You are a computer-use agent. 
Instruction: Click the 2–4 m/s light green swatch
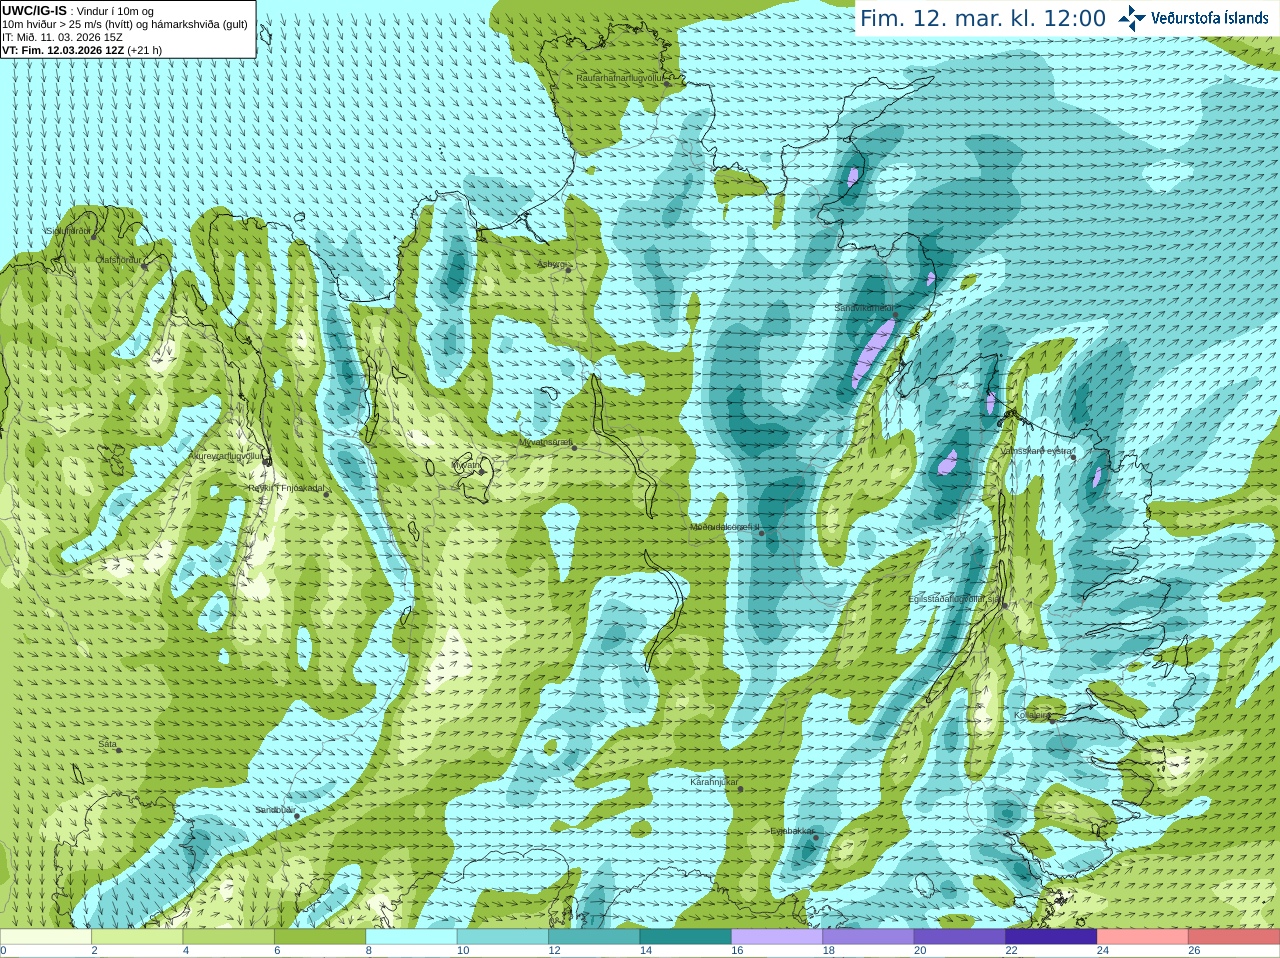[137, 937]
